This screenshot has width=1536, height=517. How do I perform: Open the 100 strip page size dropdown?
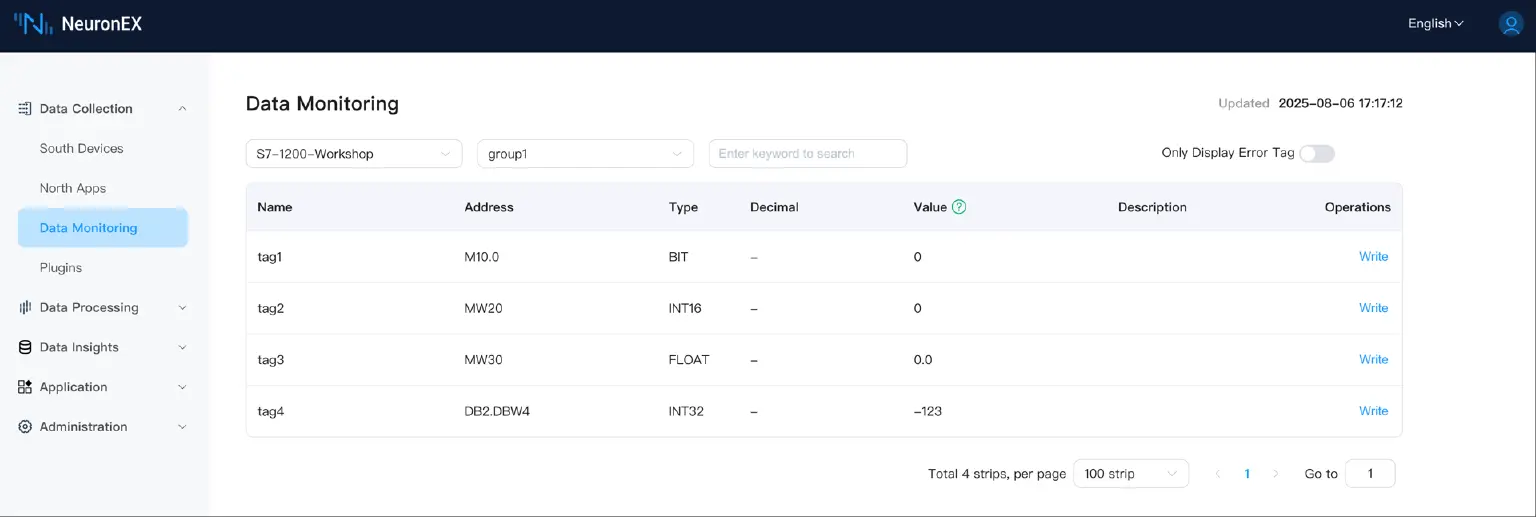pyautogui.click(x=1130, y=474)
